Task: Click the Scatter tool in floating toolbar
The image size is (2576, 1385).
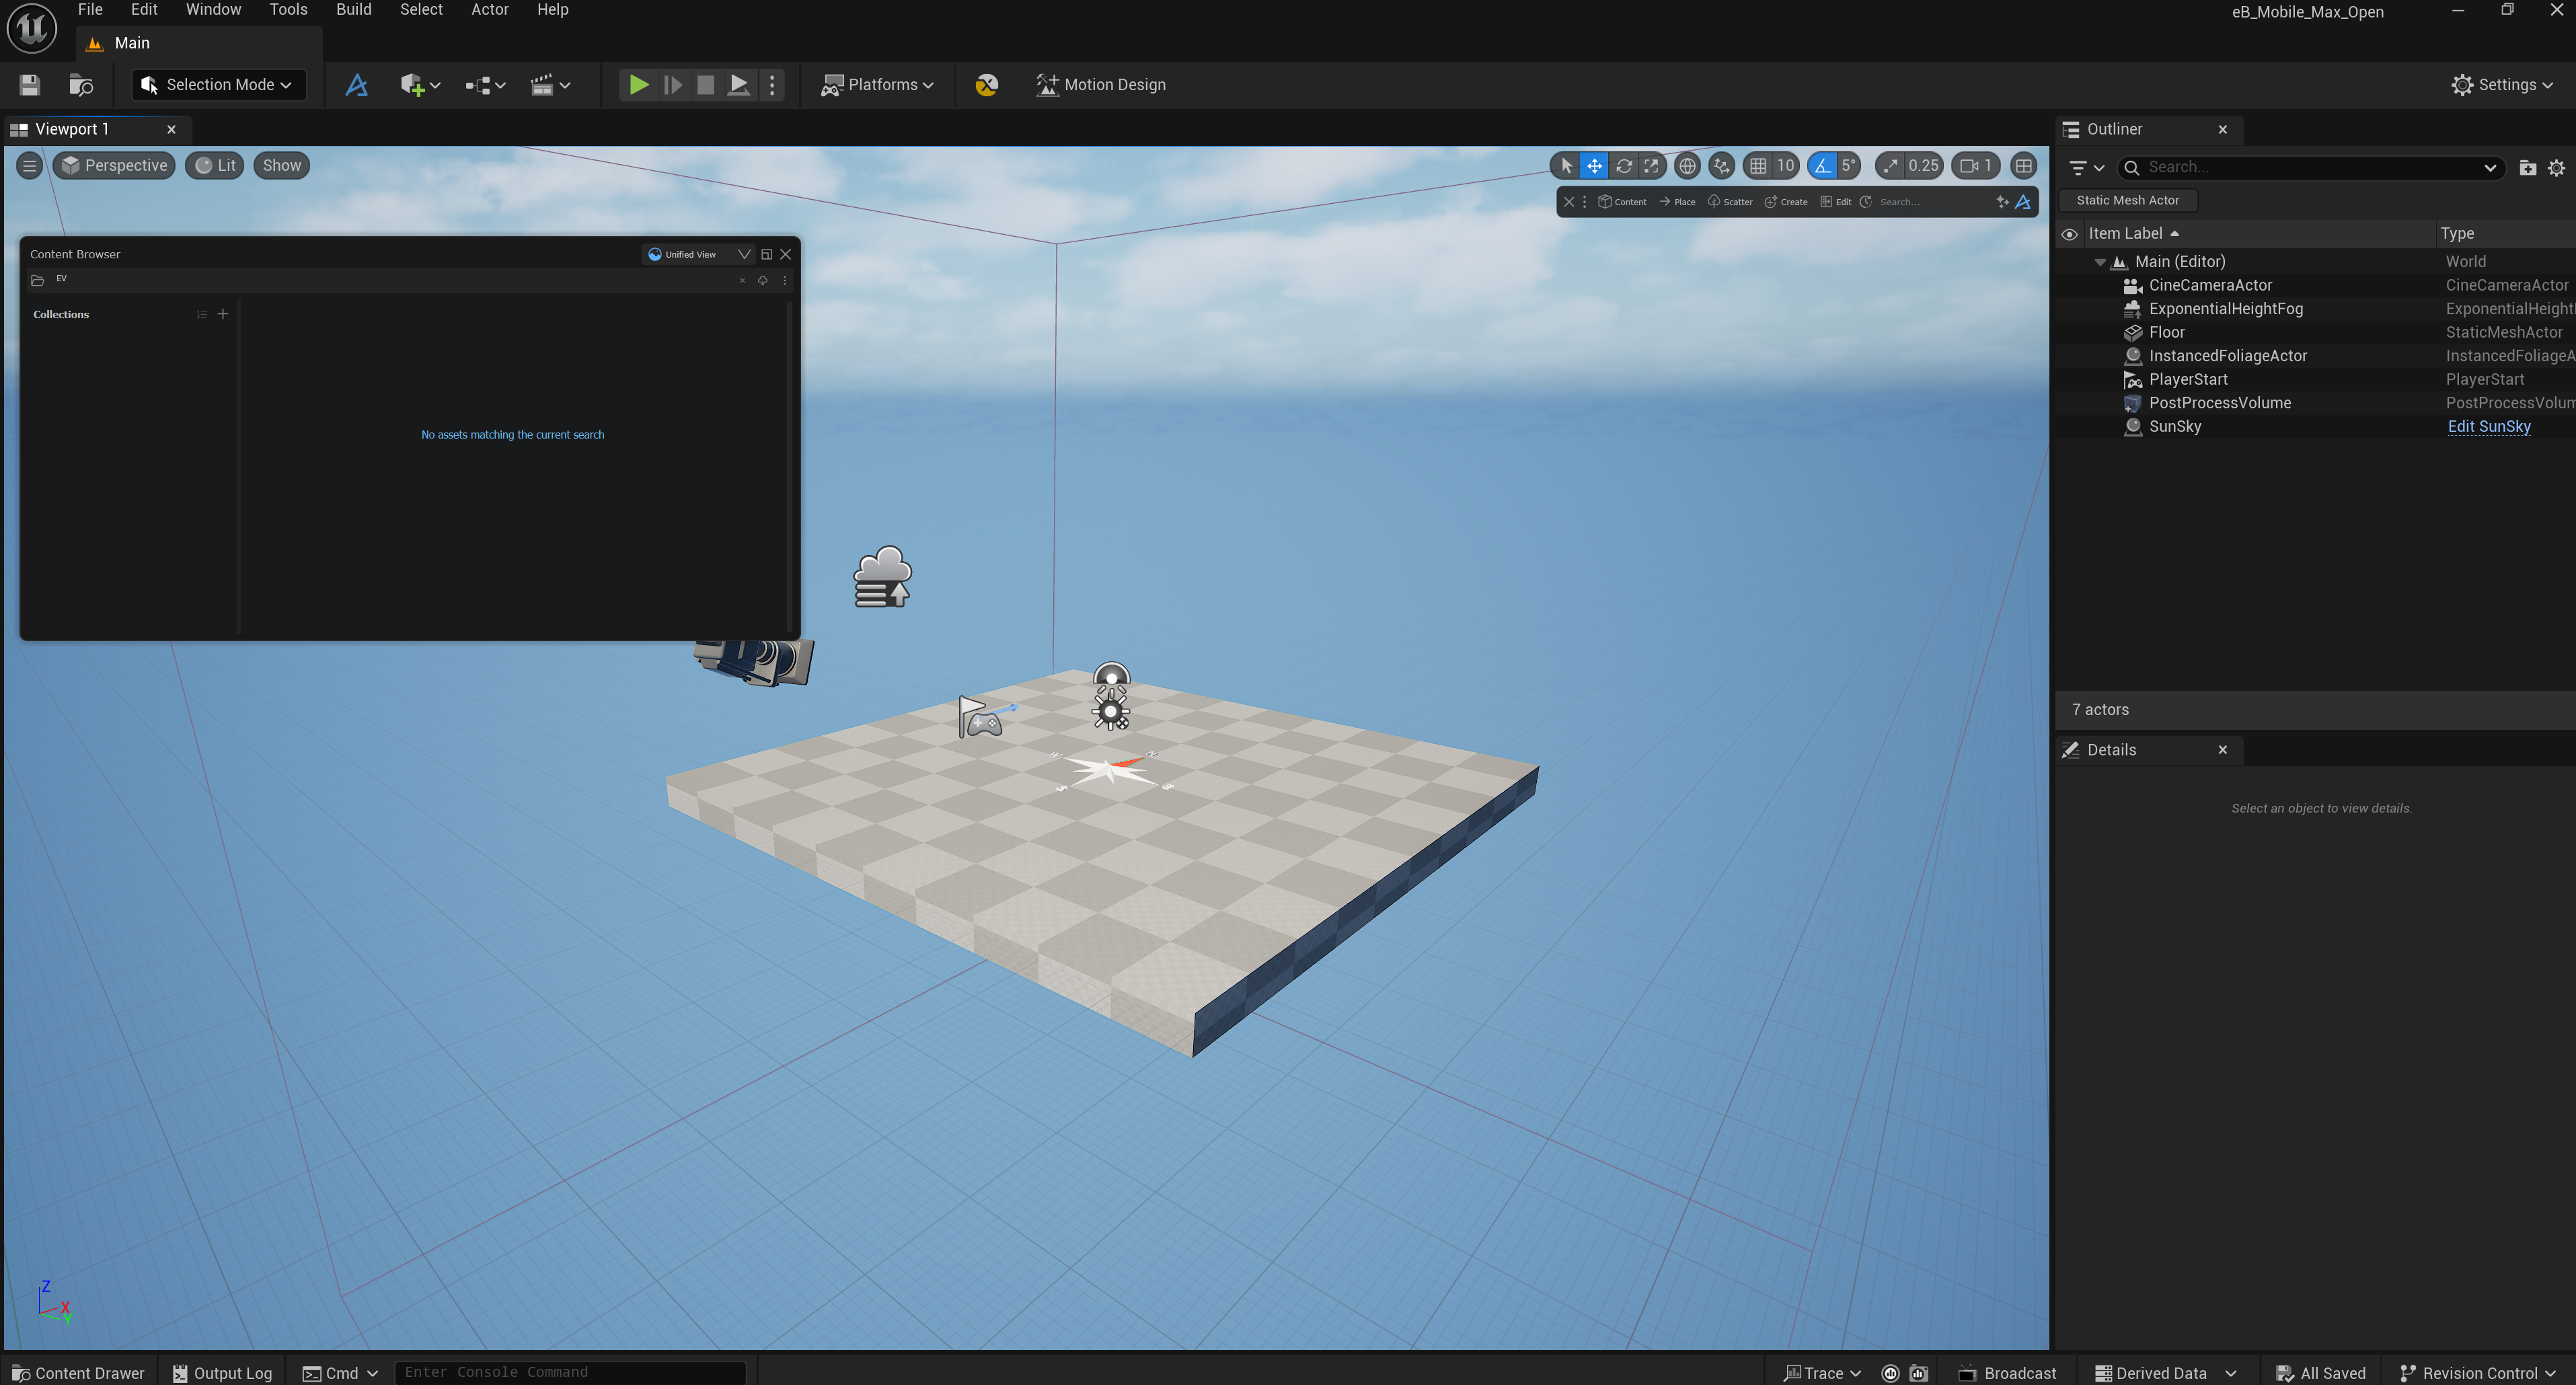Action: [x=1730, y=202]
